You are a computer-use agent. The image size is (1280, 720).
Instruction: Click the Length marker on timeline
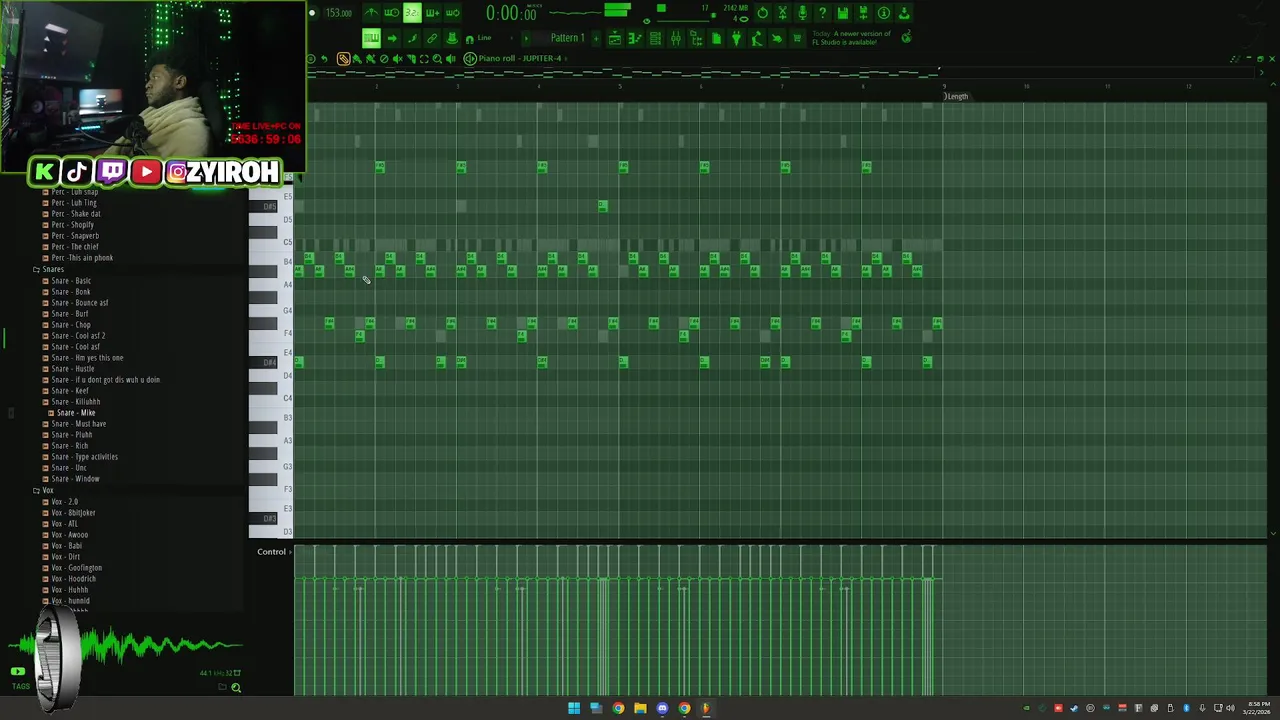click(957, 96)
